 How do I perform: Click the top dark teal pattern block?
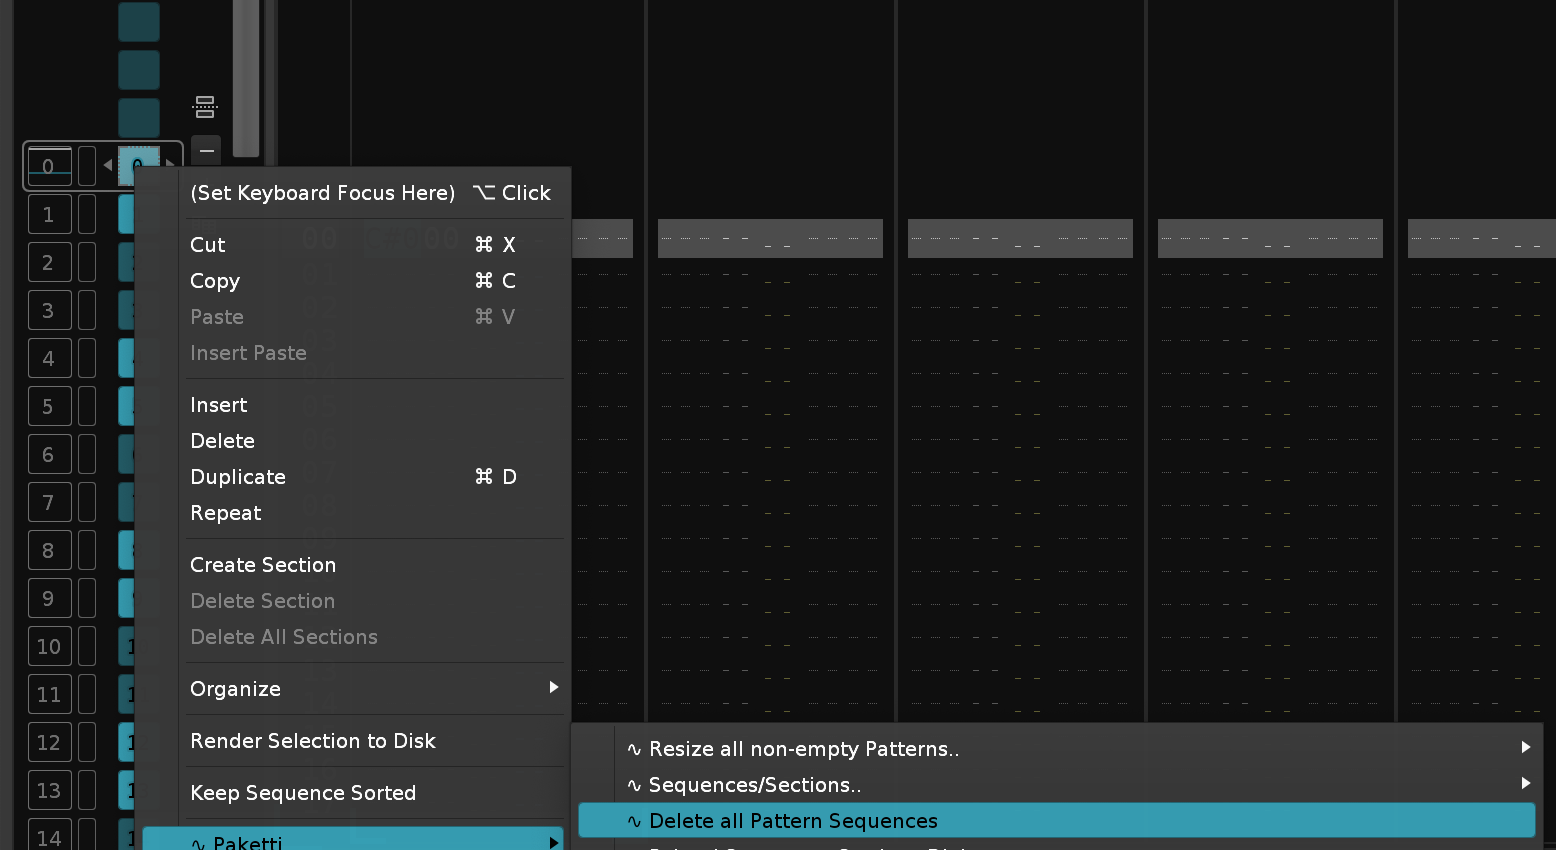click(139, 22)
